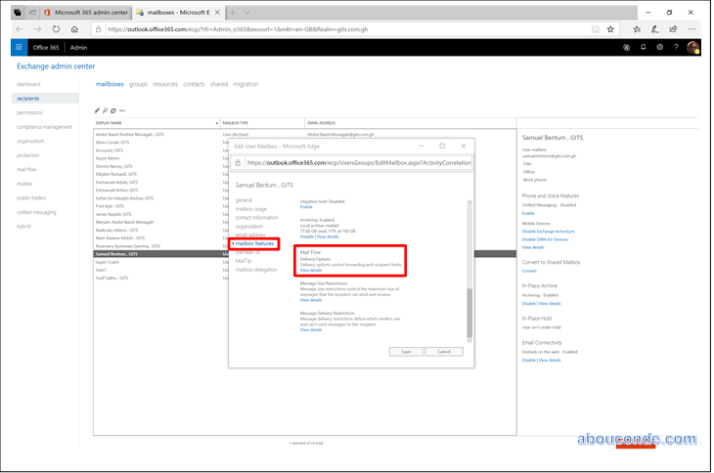Click the Save button in dialog

406,352
